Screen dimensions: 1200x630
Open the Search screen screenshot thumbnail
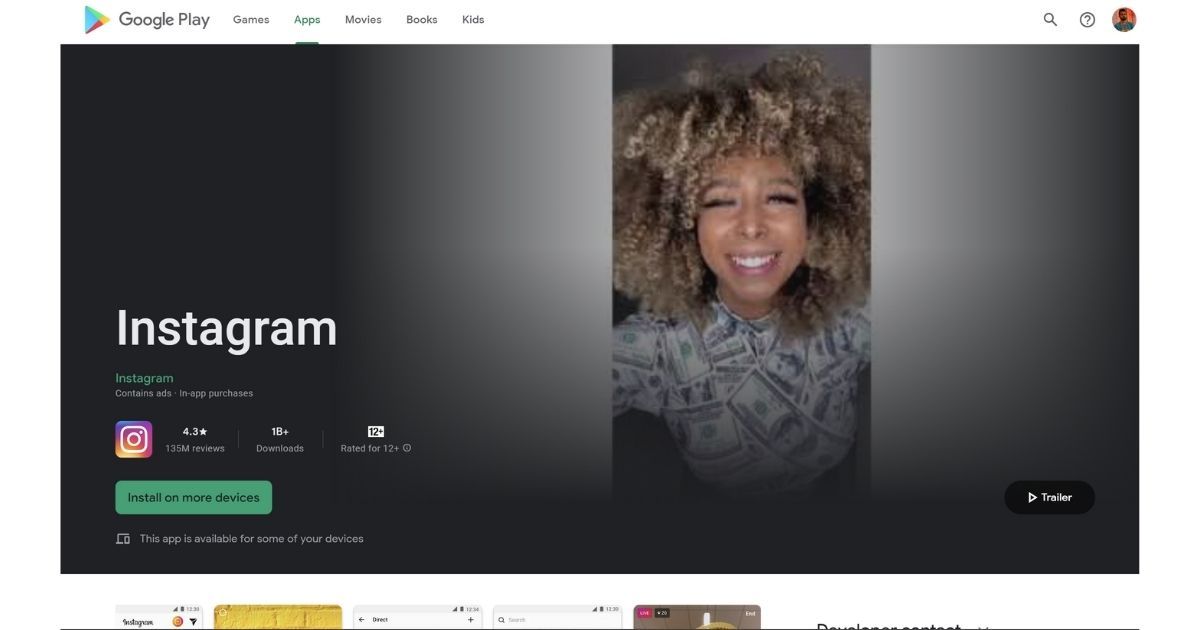tap(557, 617)
